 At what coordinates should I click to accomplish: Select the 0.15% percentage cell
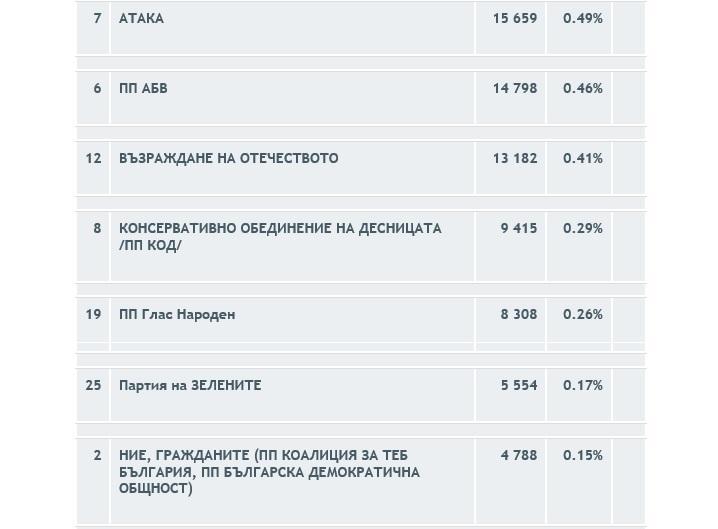pos(582,455)
